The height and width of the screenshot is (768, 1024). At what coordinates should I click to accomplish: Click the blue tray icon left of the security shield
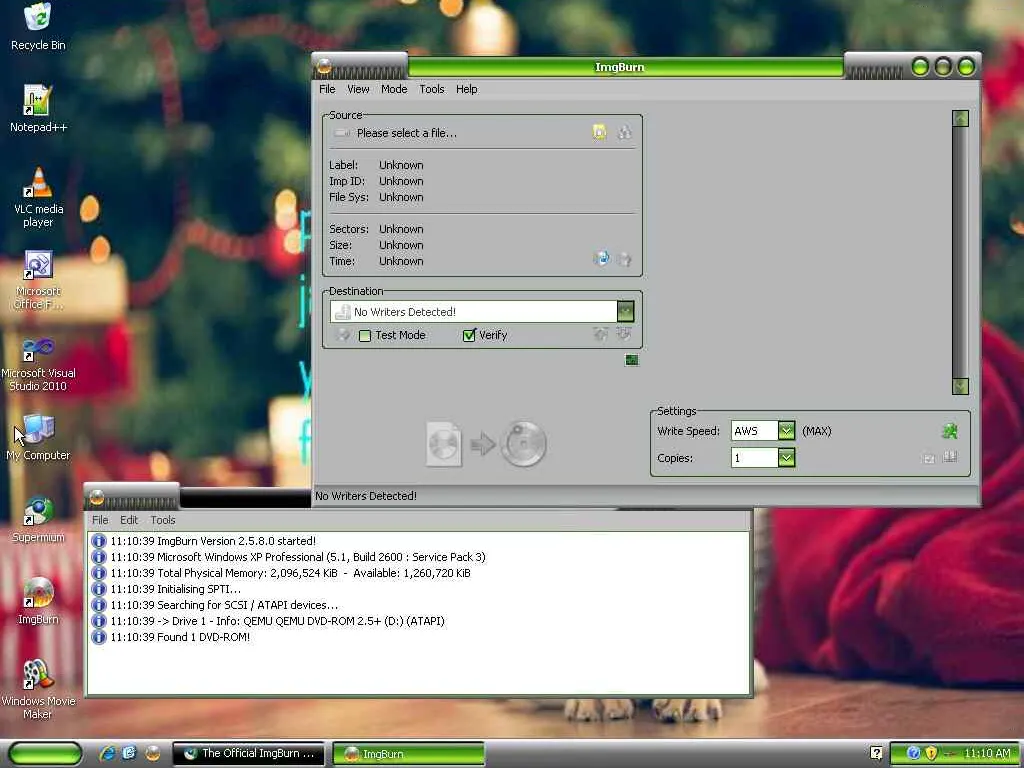click(x=914, y=753)
